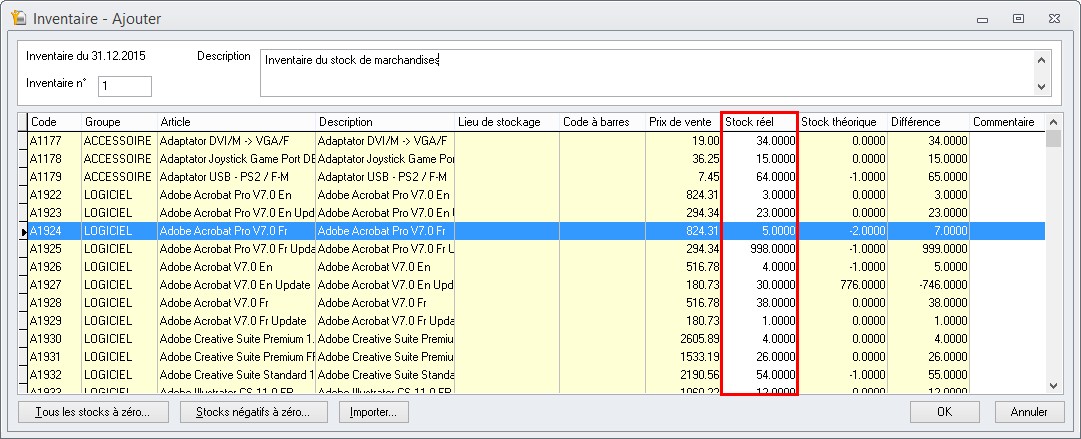This screenshot has height=439, width=1081.
Task: Select code cell A1922
Action: 54,195
